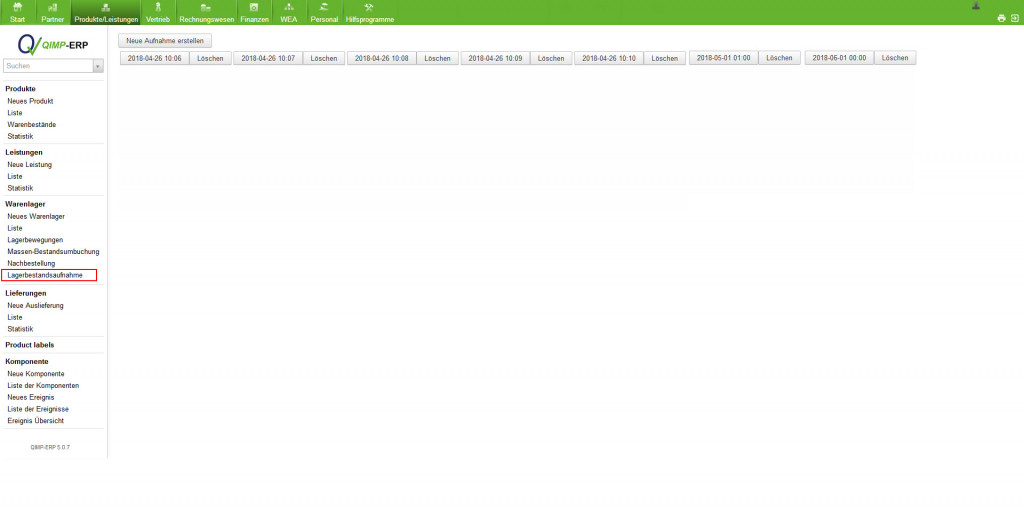Click the user profile icon
The height and width of the screenshot is (508, 1024).
[976, 6]
